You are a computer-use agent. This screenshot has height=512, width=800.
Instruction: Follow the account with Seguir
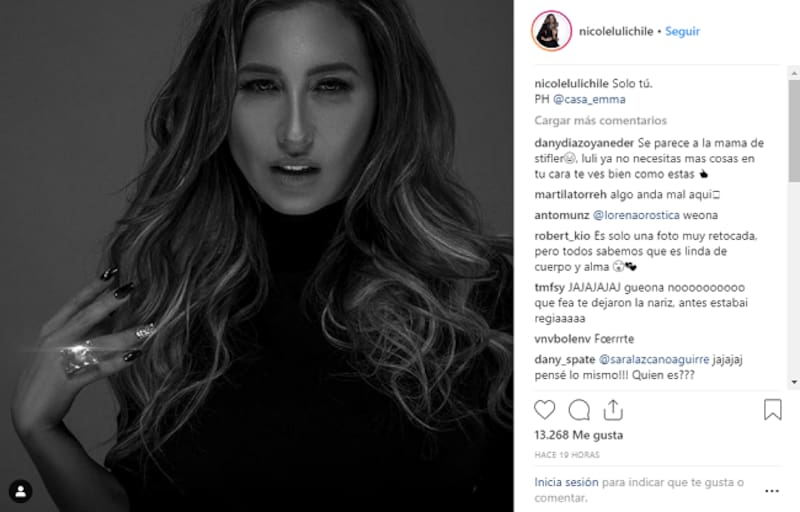pos(682,31)
